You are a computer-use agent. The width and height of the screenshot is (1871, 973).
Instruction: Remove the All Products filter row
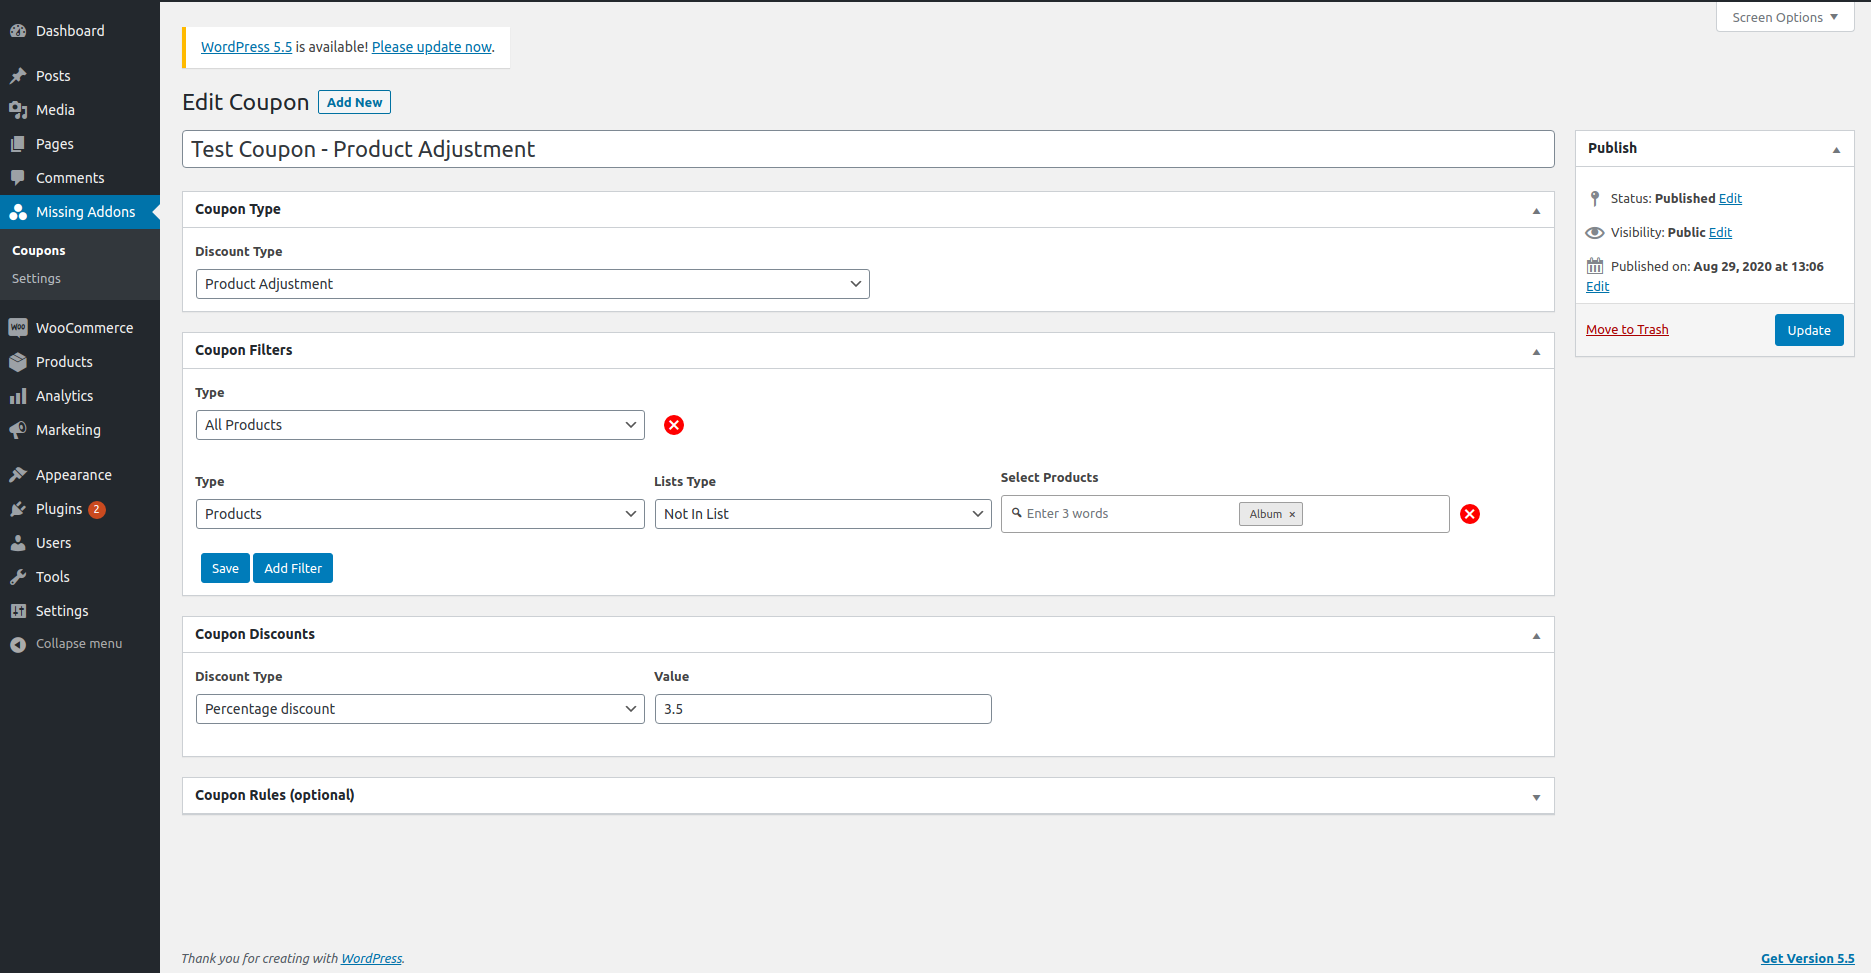pyautogui.click(x=674, y=425)
